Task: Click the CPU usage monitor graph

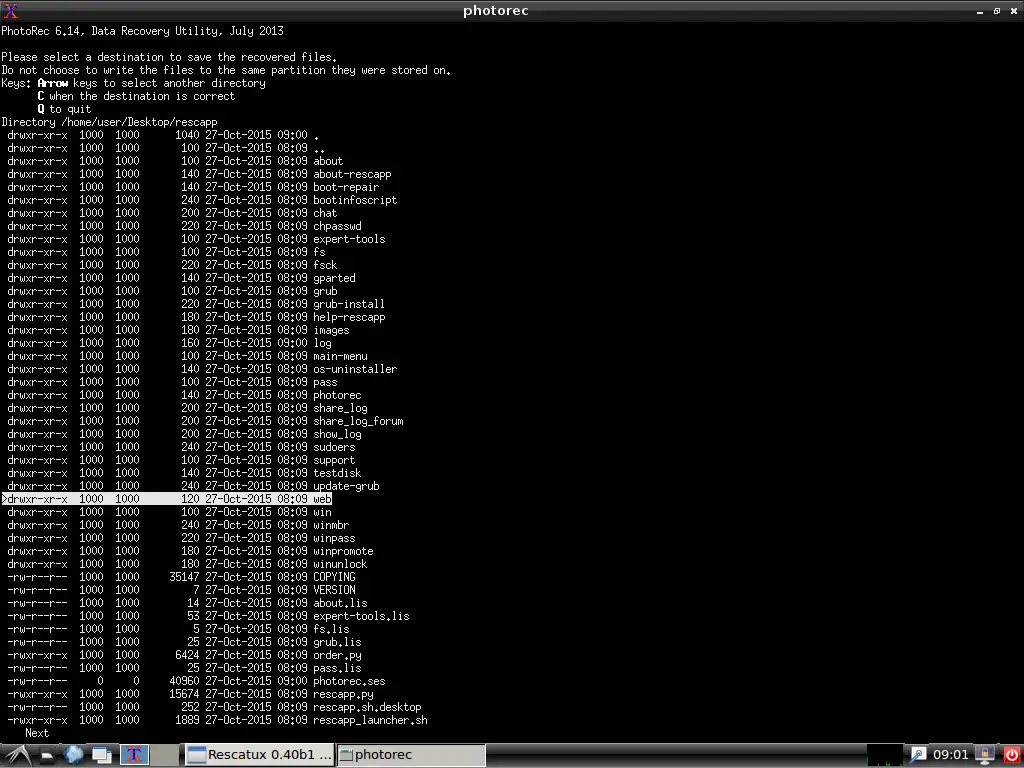Action: coord(886,755)
